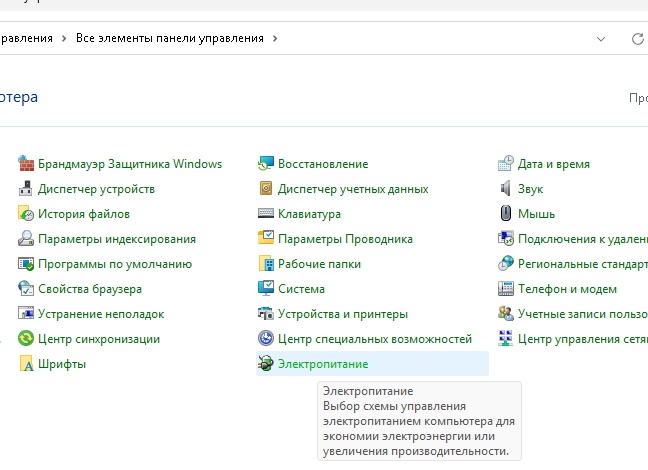Open the Центр синхронизации link
648x470 pixels.
(x=99, y=339)
